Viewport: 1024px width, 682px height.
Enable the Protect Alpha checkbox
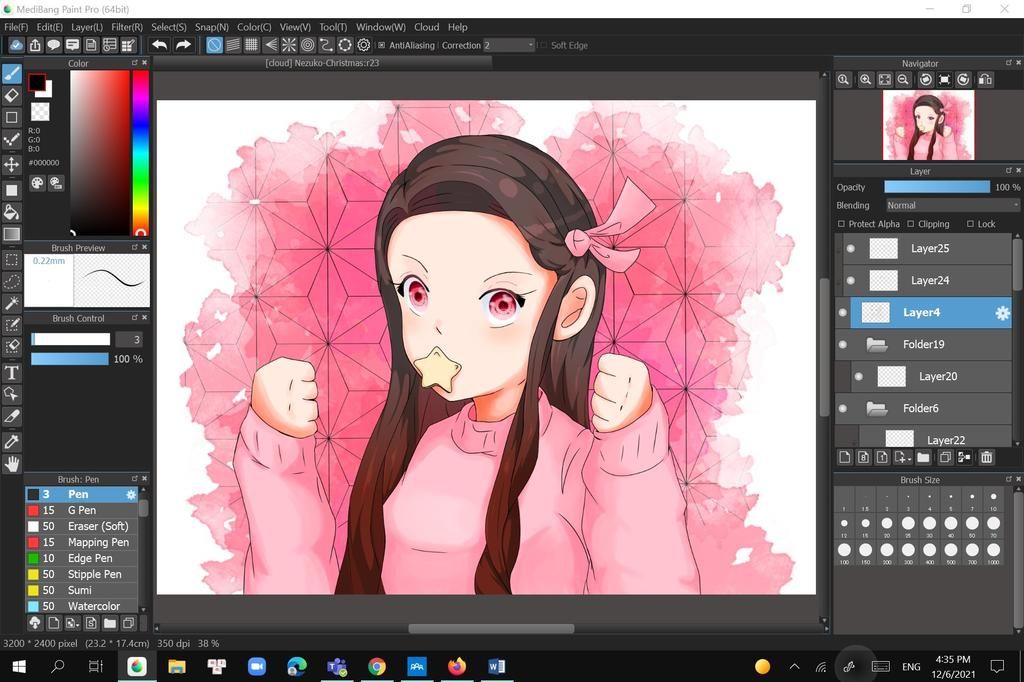pyautogui.click(x=841, y=224)
